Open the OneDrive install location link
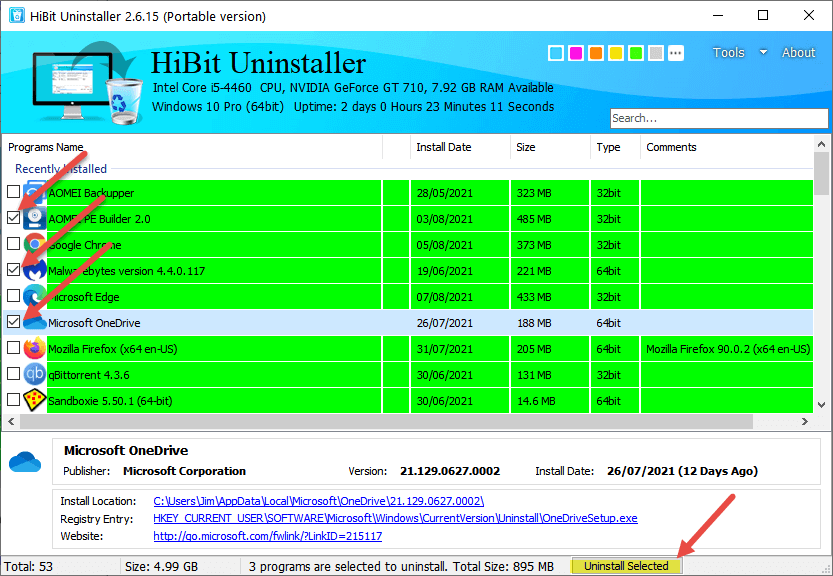Image resolution: width=833 pixels, height=576 pixels. [318, 501]
